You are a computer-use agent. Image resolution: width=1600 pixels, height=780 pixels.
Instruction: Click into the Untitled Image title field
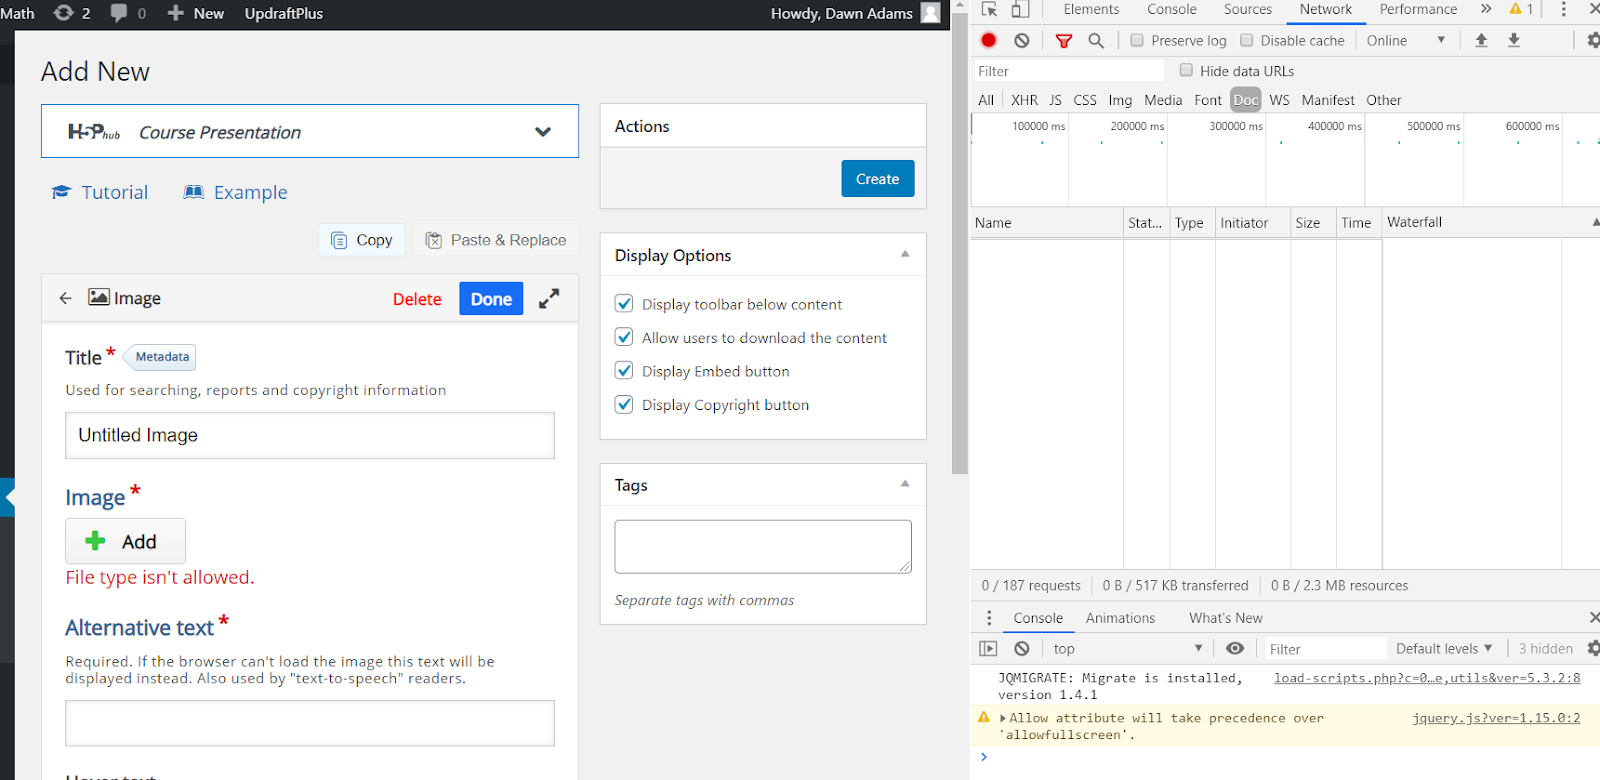point(310,435)
